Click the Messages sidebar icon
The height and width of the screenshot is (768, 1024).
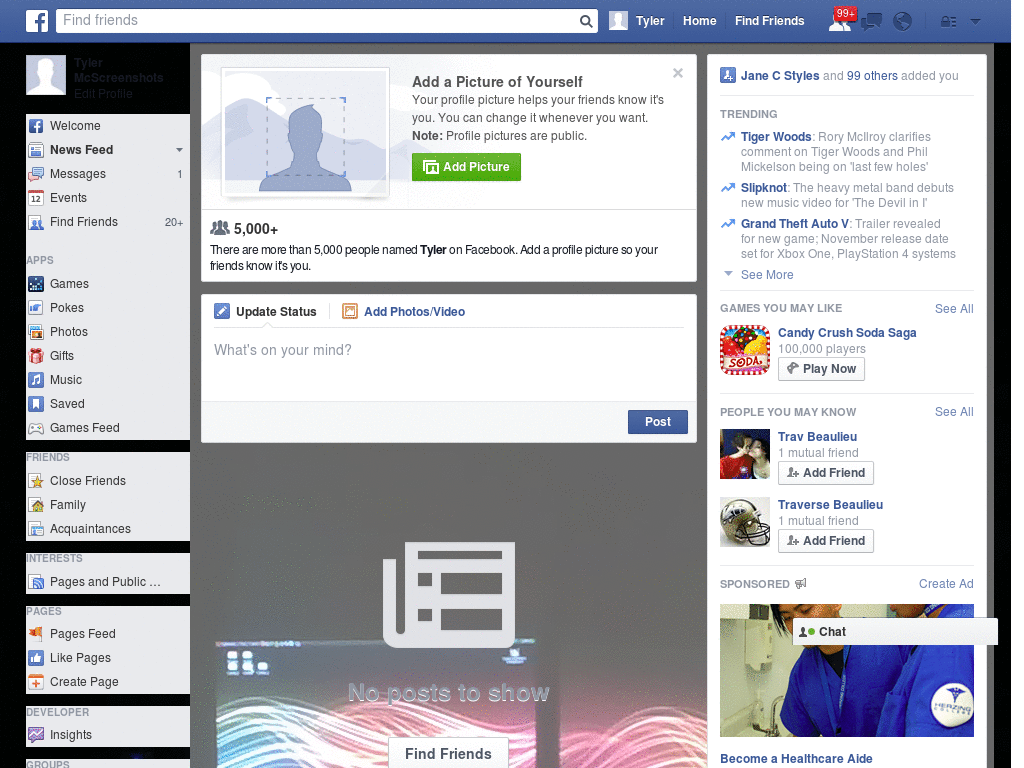36,174
